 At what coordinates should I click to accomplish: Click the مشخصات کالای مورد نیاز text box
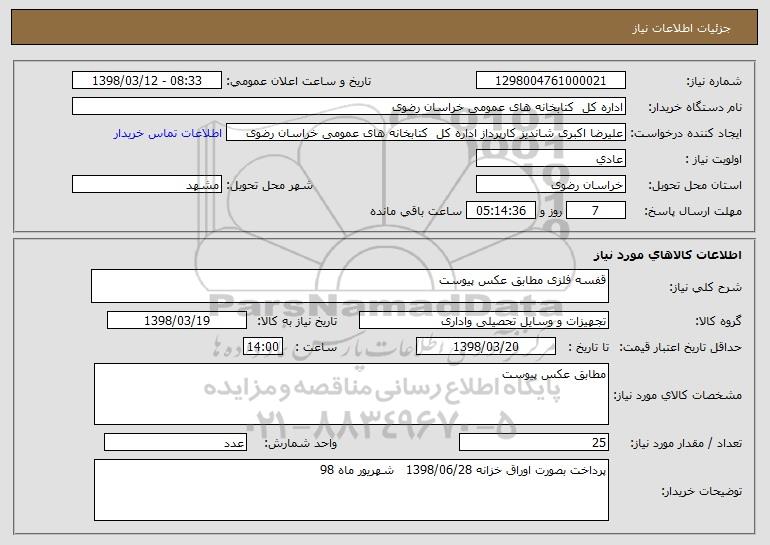(351, 394)
